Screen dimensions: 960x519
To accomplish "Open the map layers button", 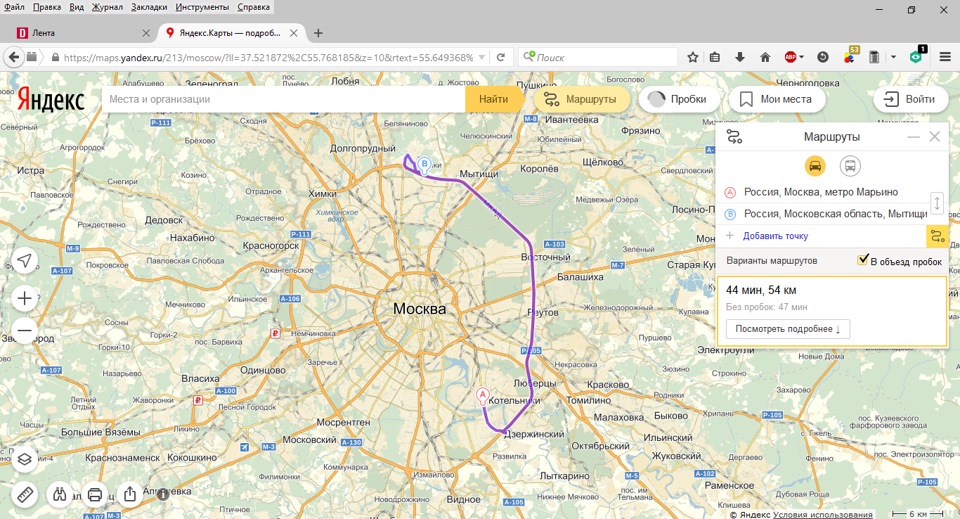I will [x=24, y=458].
